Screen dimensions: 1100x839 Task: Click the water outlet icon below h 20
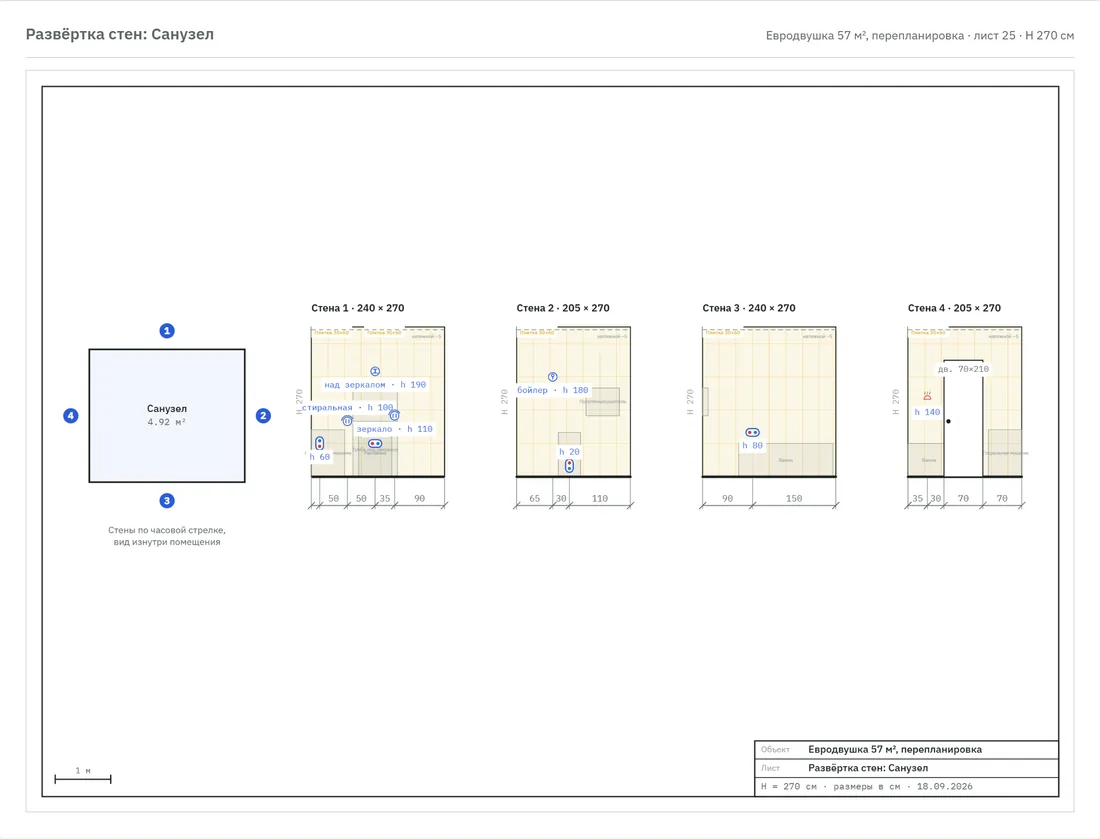click(569, 466)
